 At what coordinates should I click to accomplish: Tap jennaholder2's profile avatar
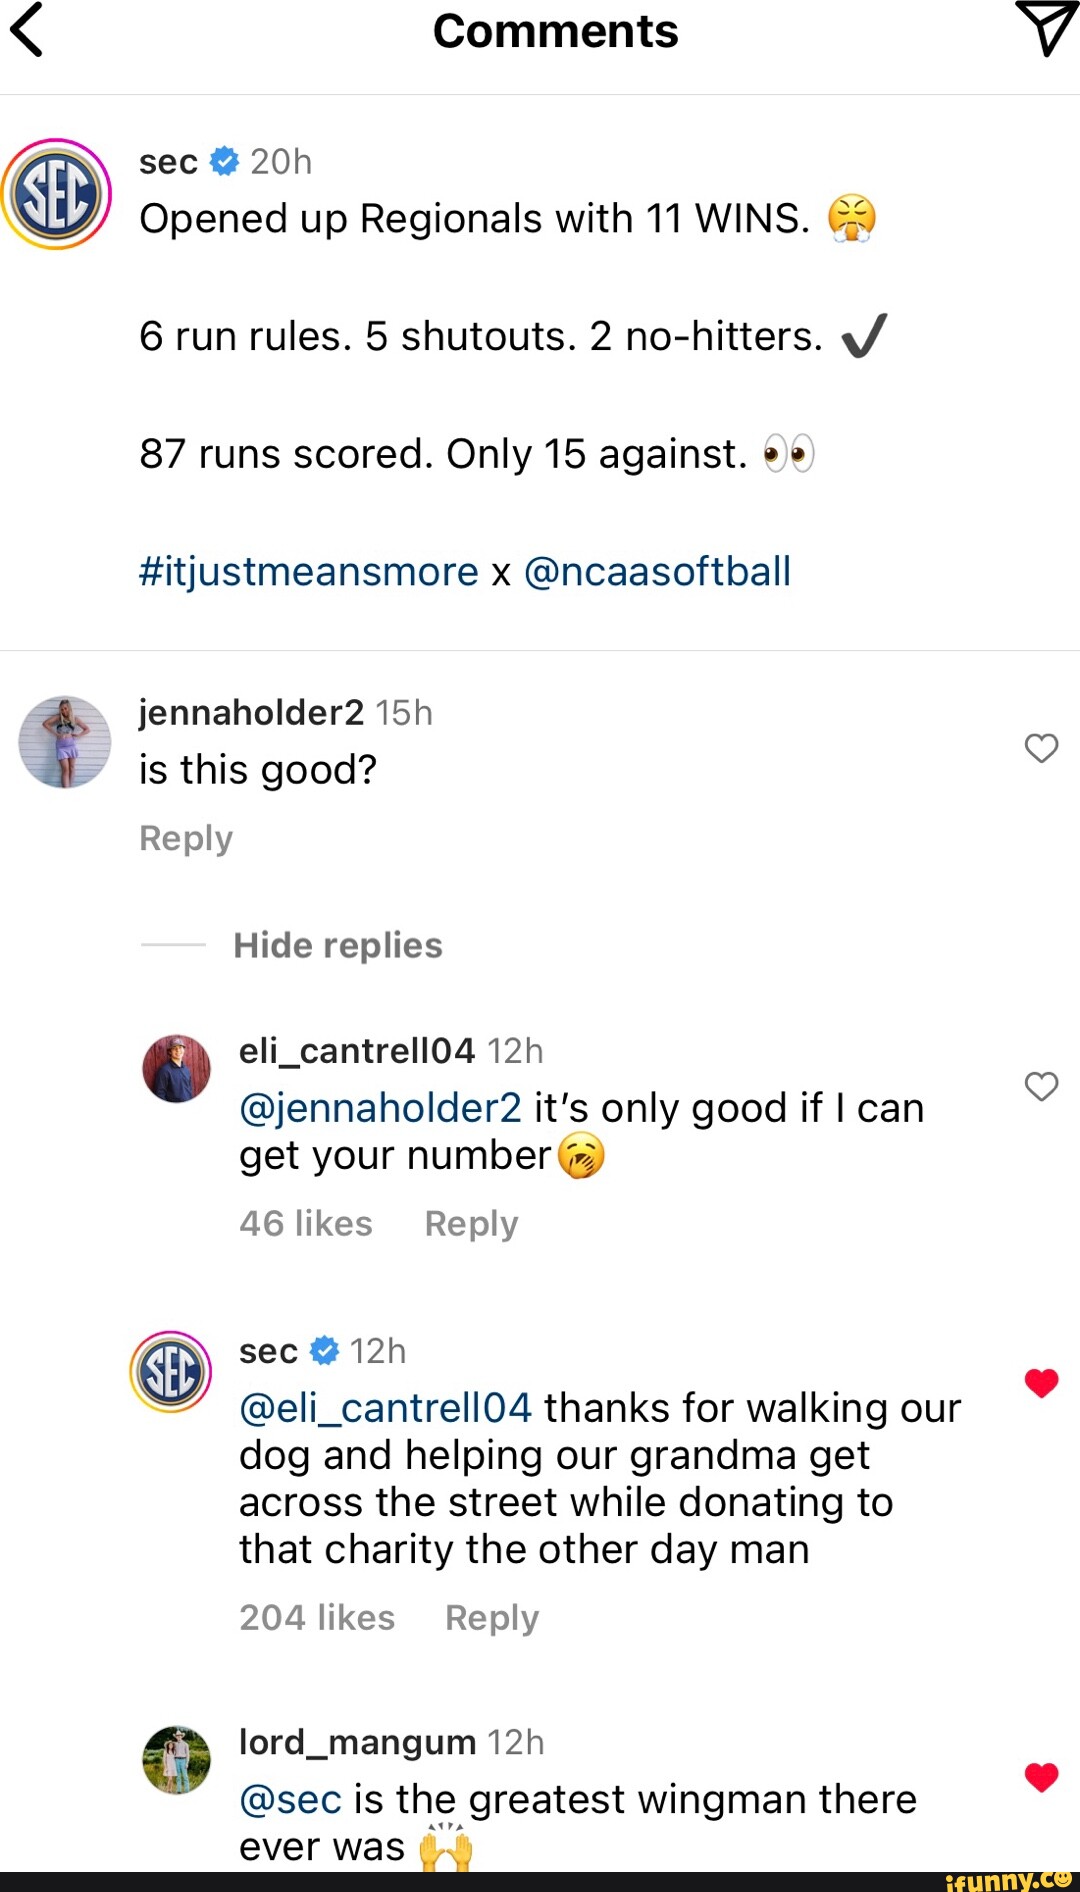(65, 742)
